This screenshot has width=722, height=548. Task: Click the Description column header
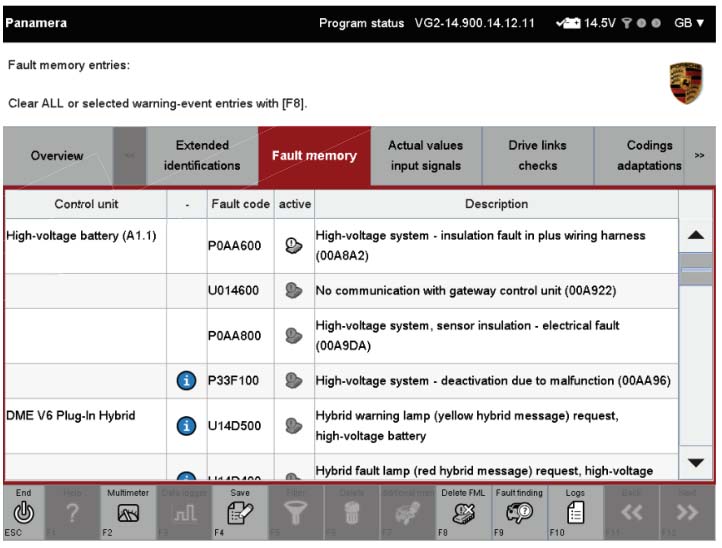click(x=496, y=204)
